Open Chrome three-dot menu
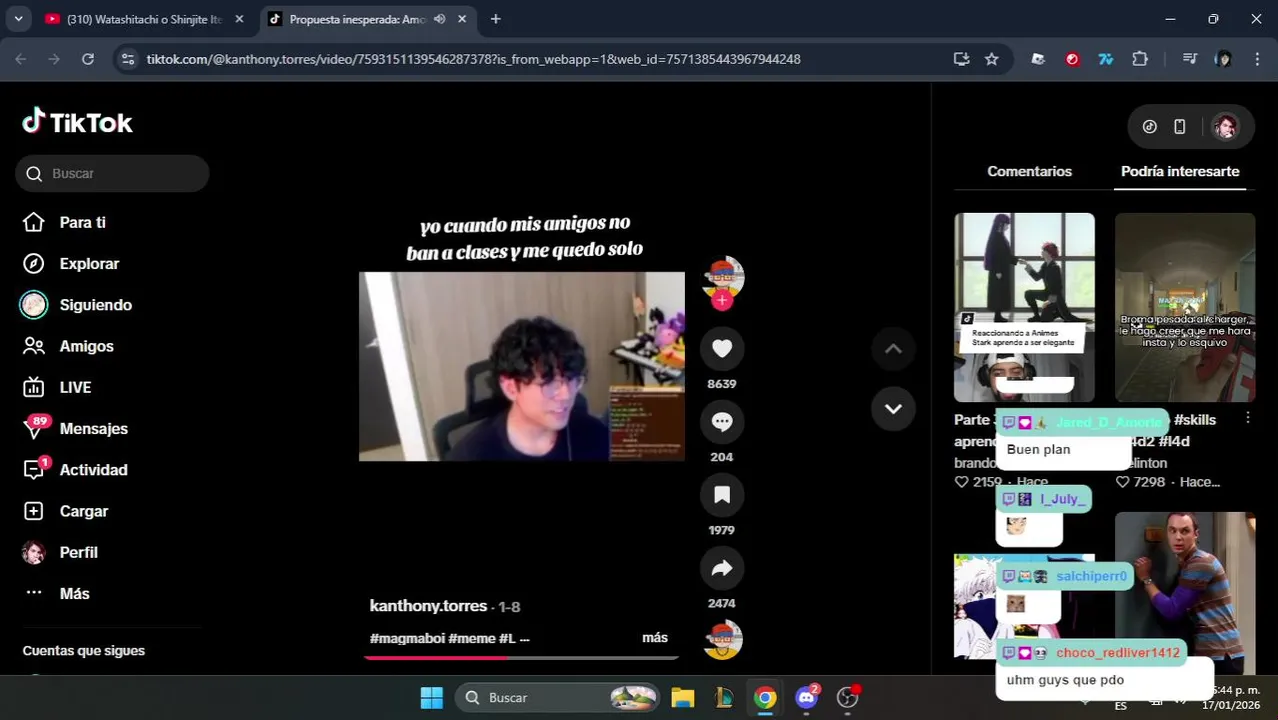1278x720 pixels. [1257, 59]
